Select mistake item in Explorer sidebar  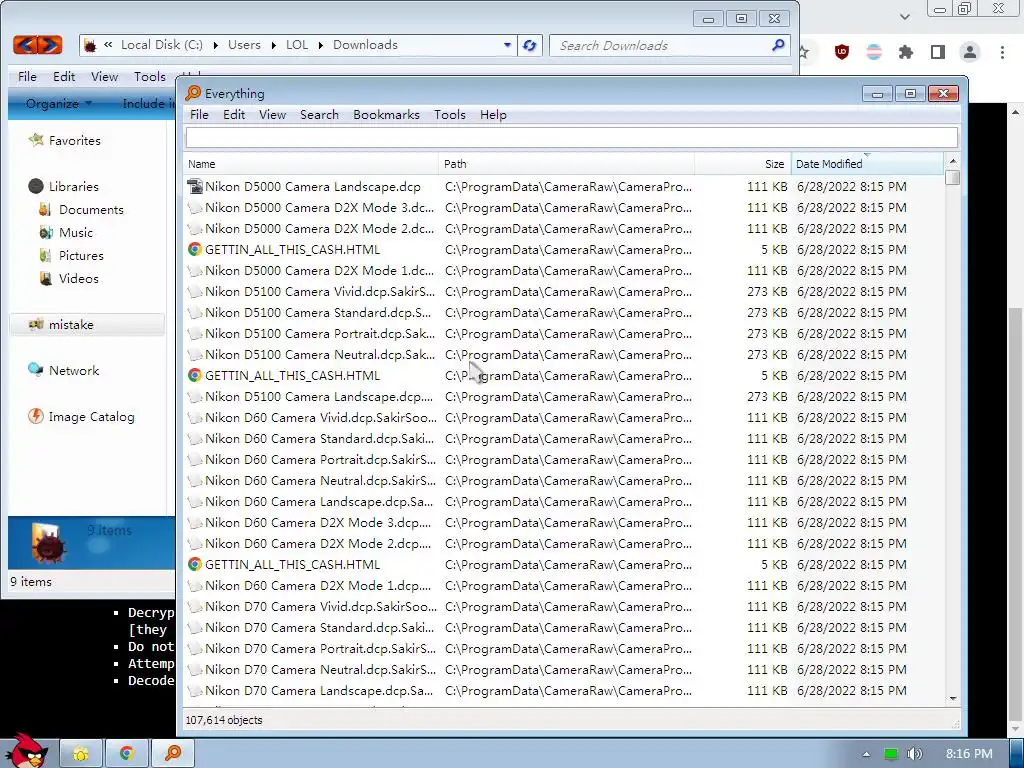pos(86,325)
